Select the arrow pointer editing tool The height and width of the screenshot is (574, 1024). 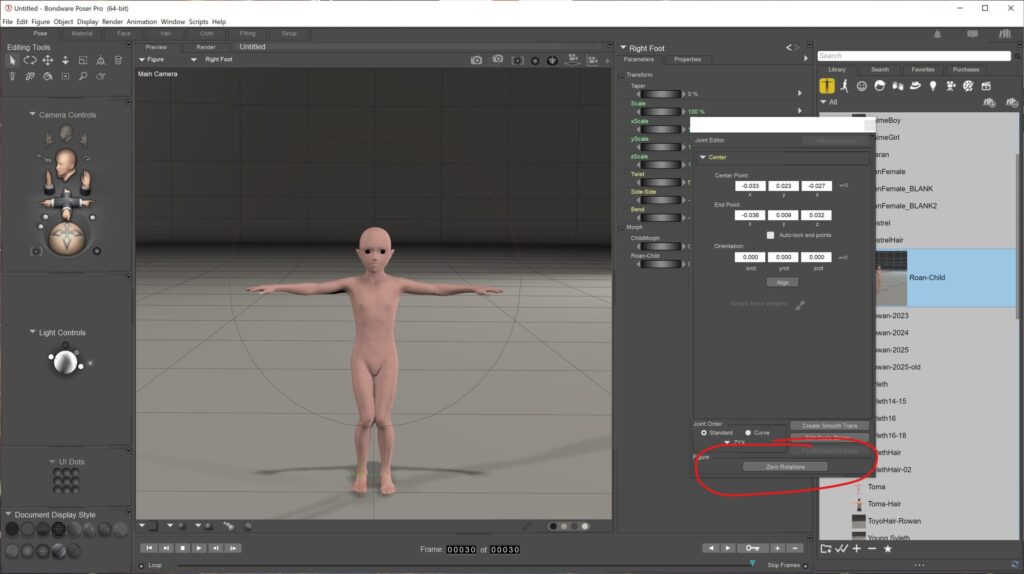(12, 60)
